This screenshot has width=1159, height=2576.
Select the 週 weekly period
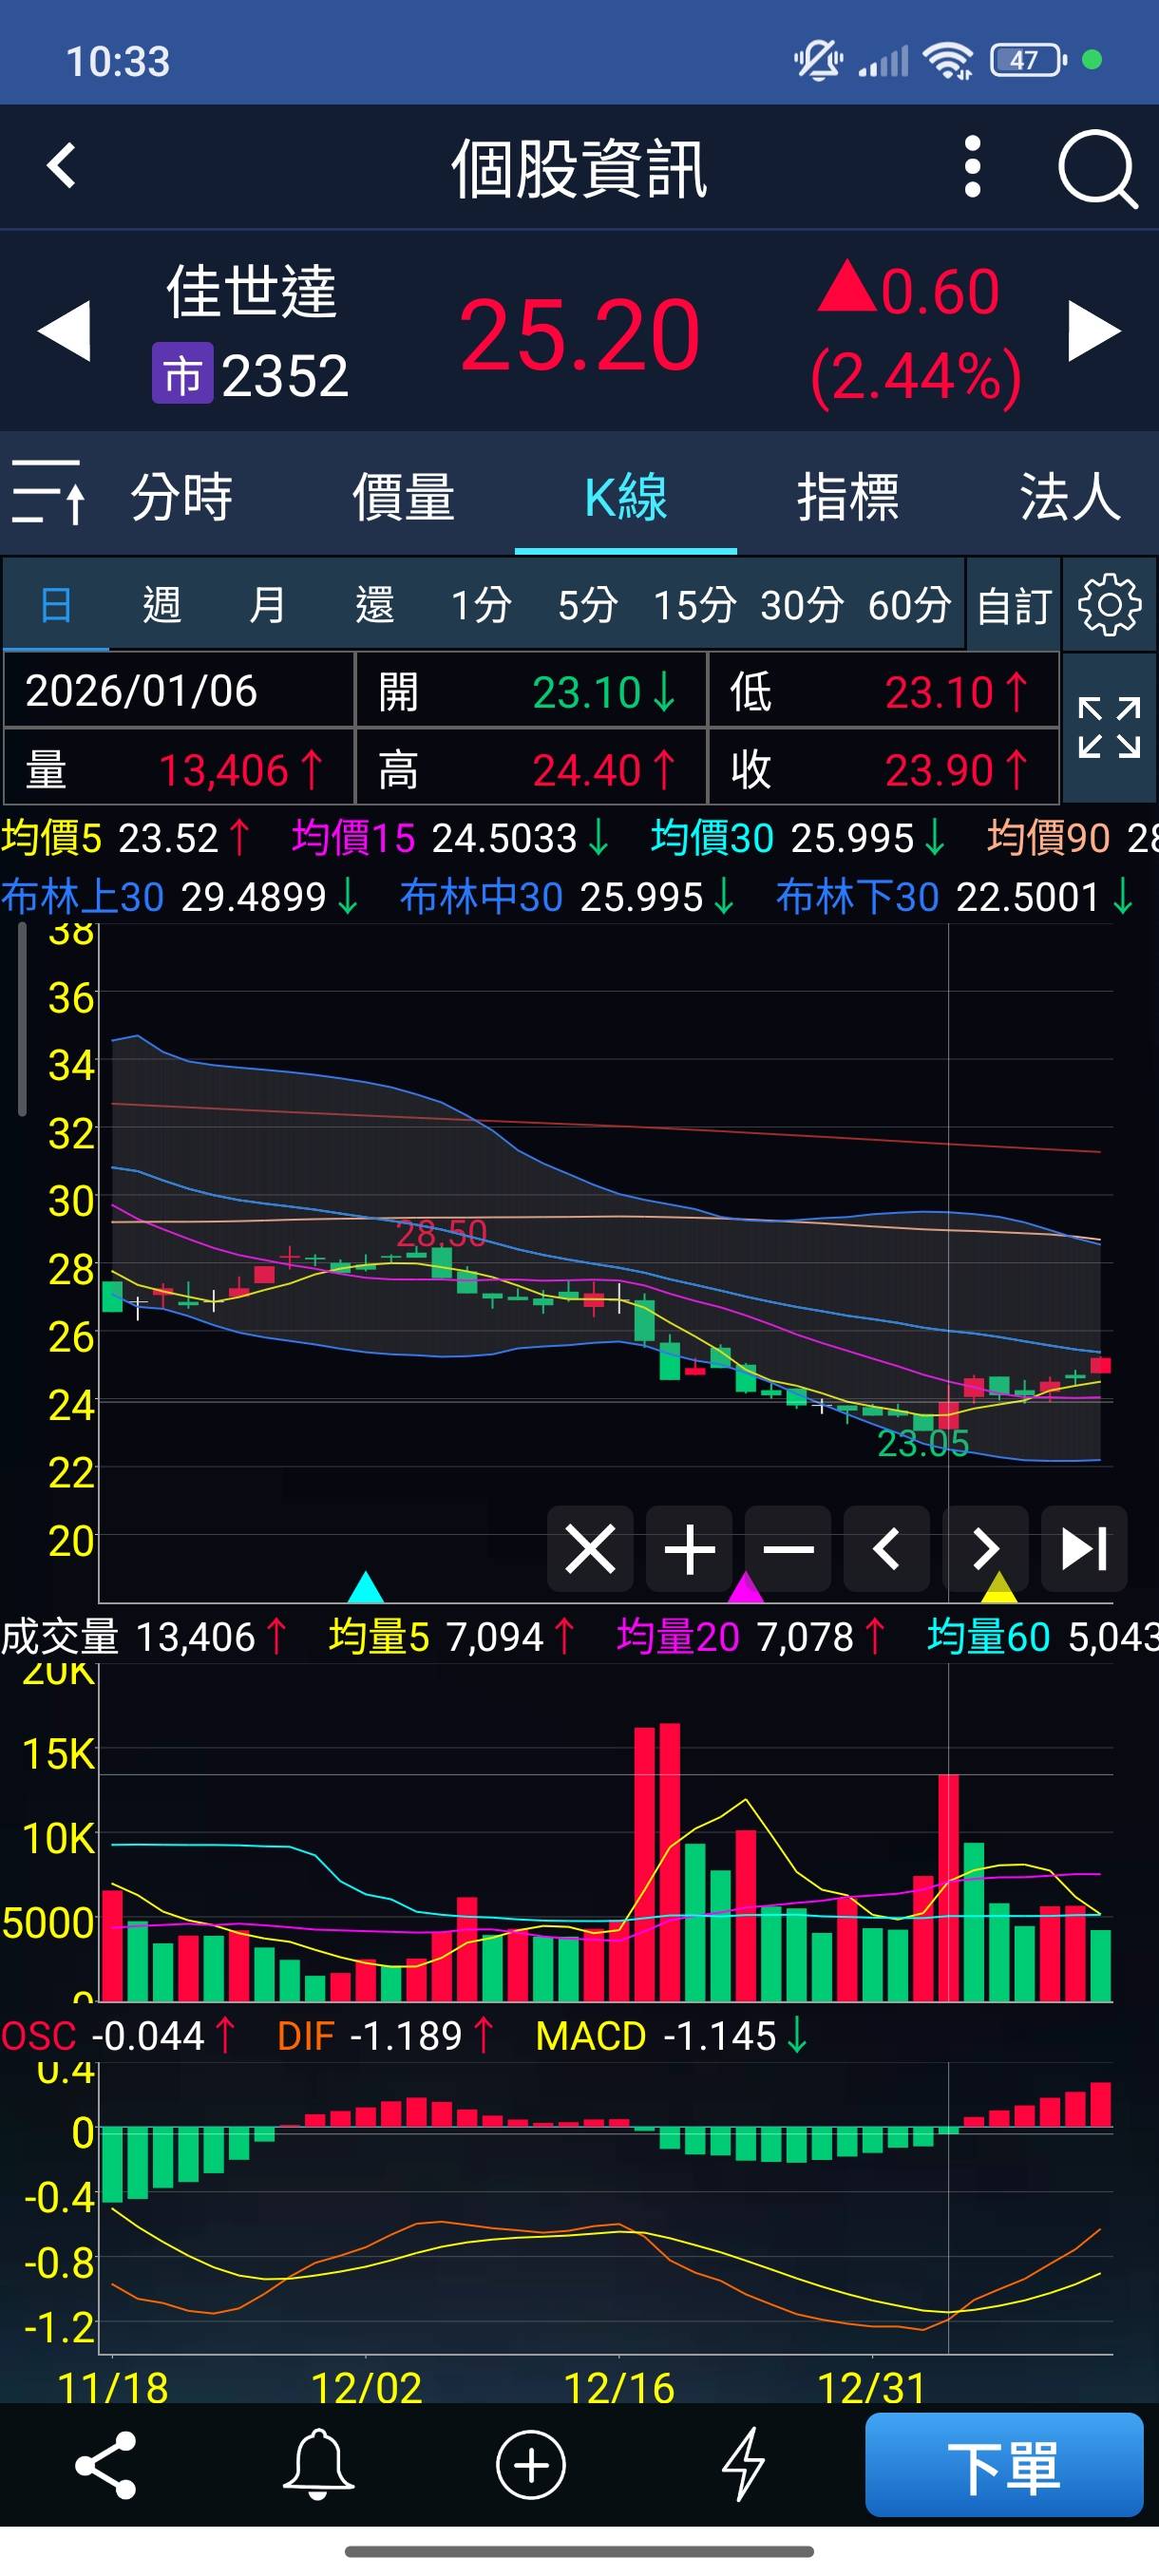pos(162,605)
